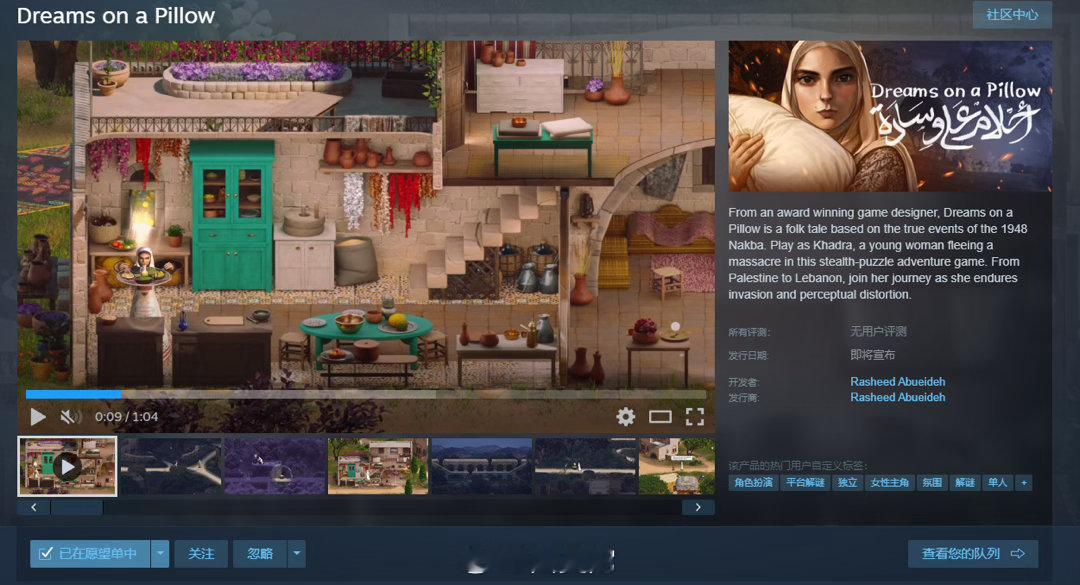Add a tag with plus button

pos(1024,482)
